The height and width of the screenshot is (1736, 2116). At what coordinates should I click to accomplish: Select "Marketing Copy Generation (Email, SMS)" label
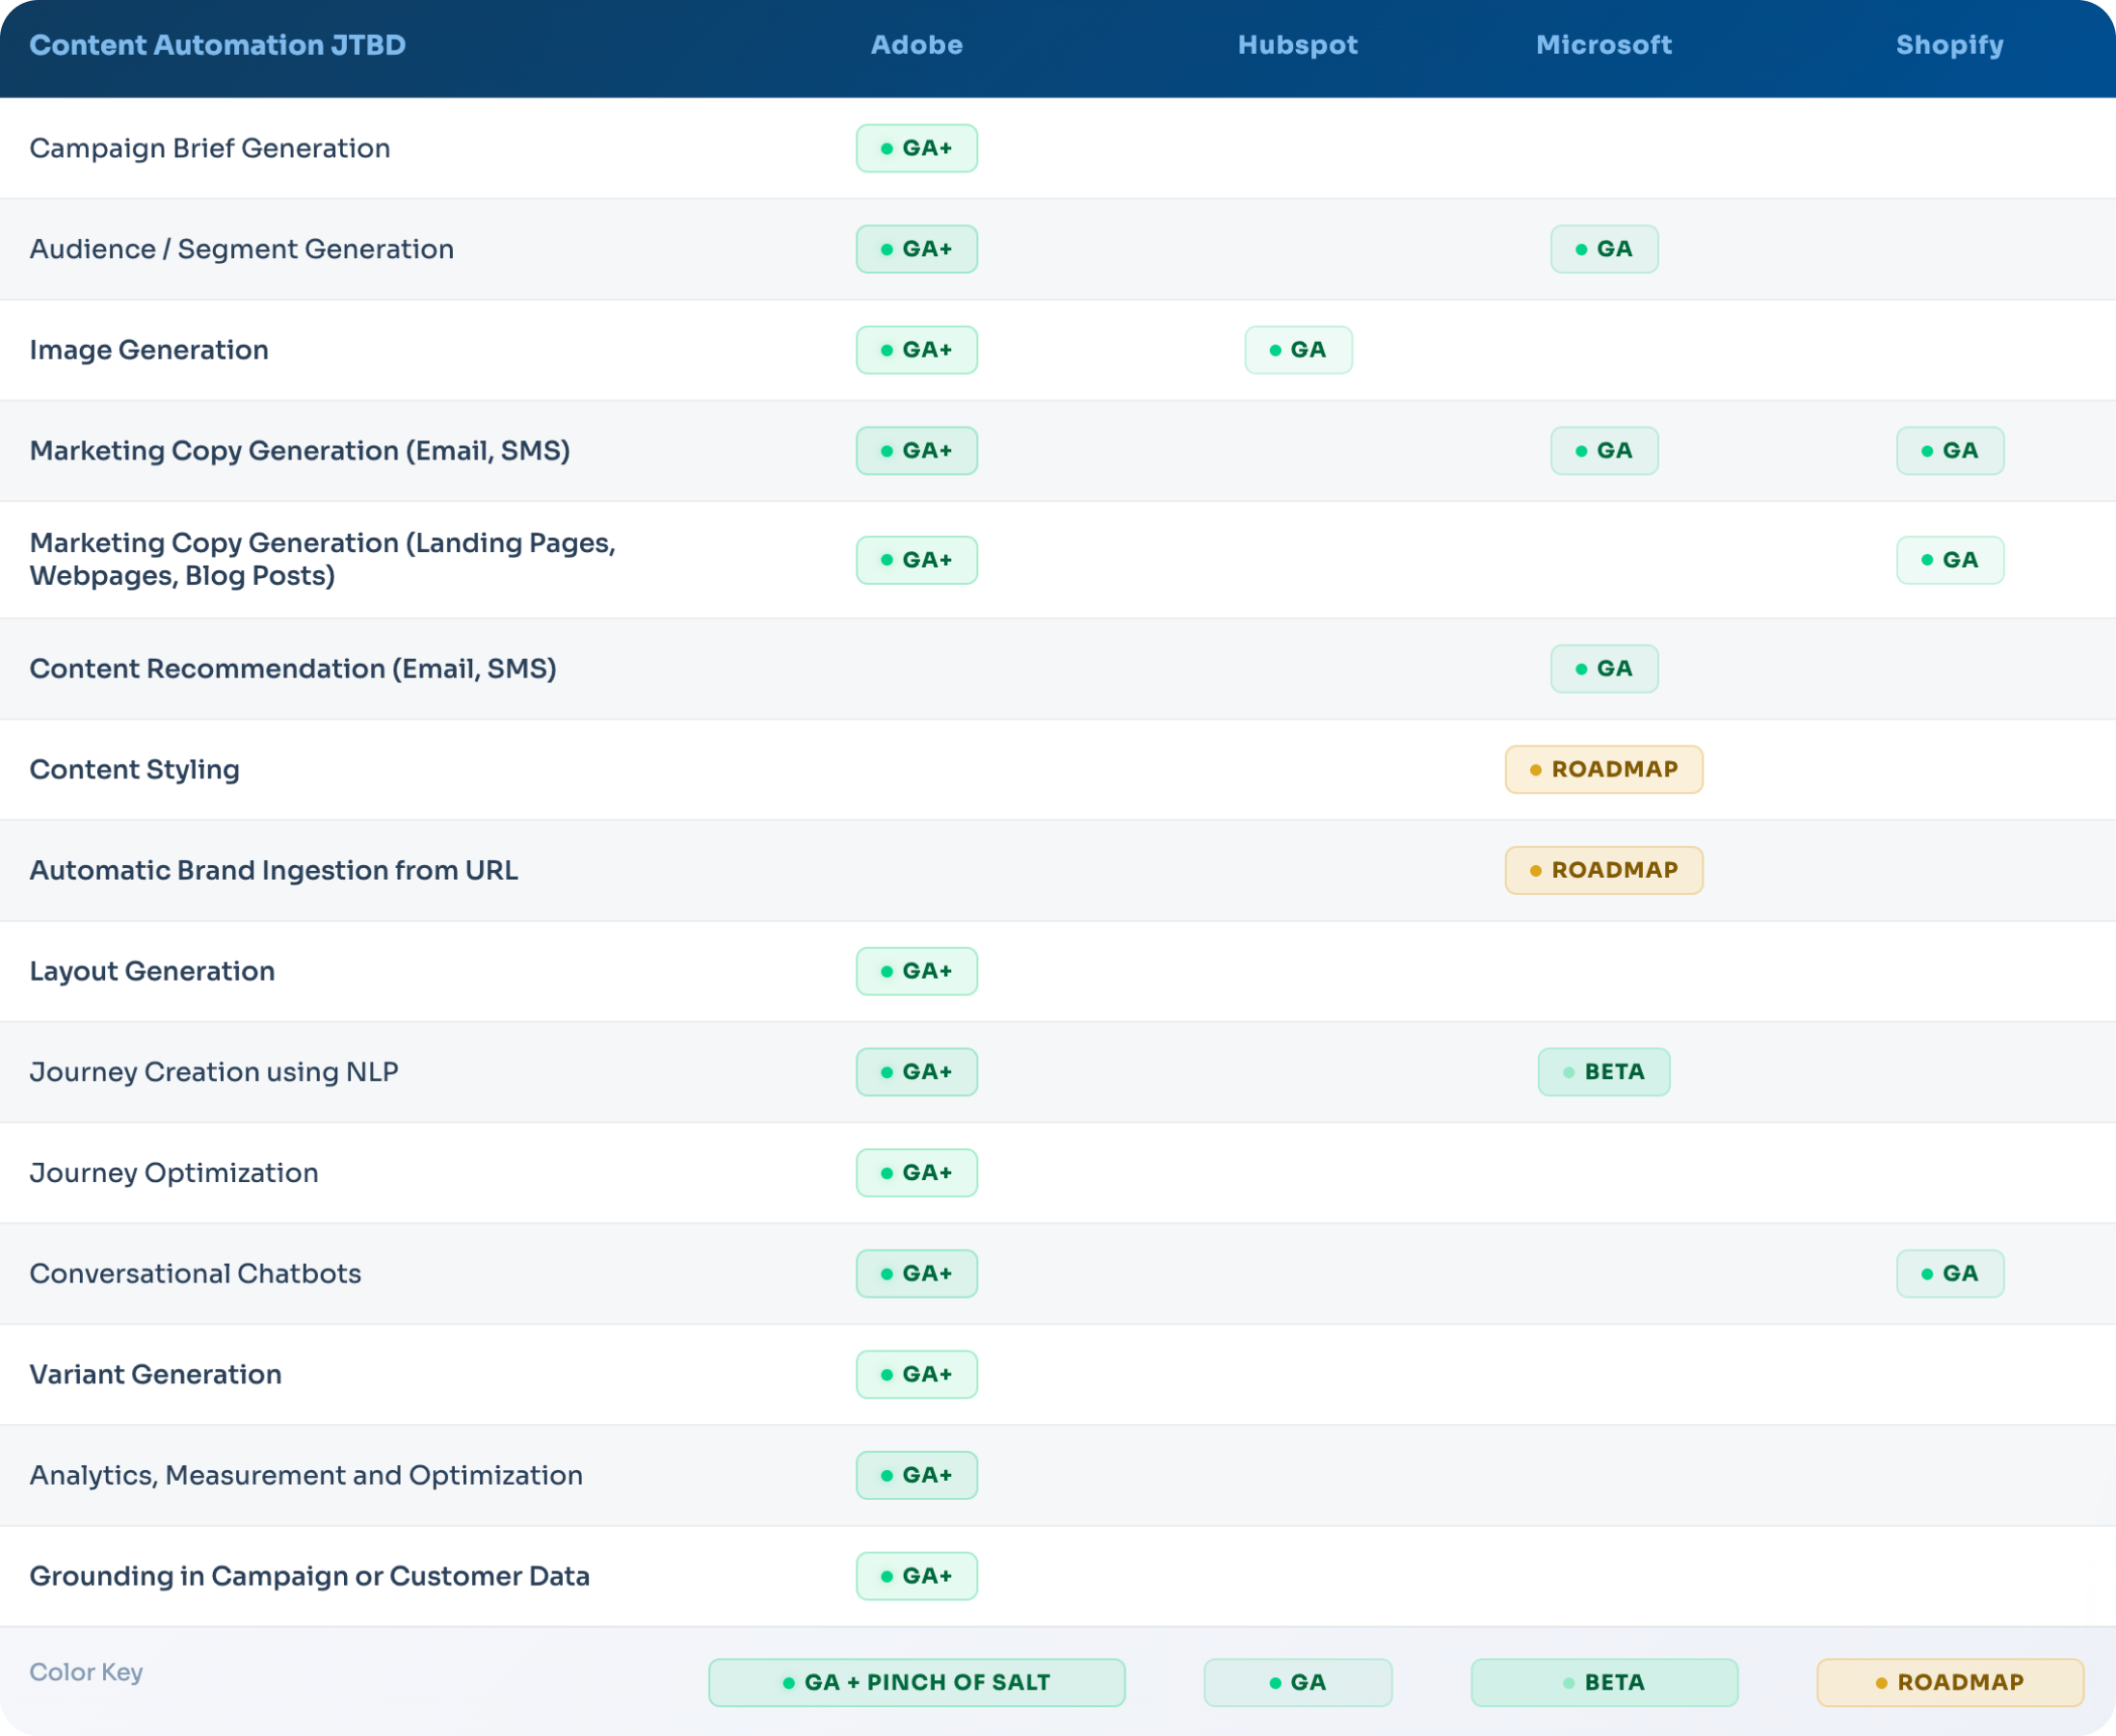click(x=300, y=451)
